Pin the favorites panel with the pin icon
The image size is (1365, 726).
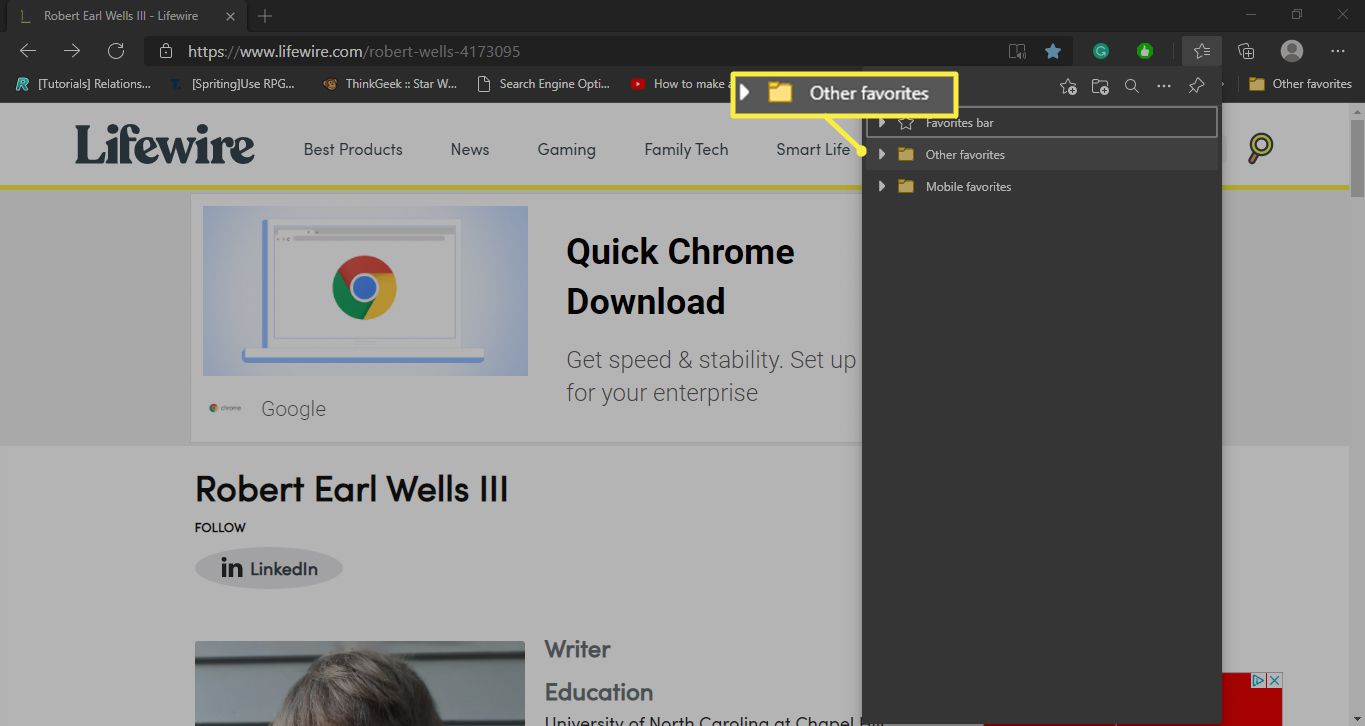(x=1196, y=87)
